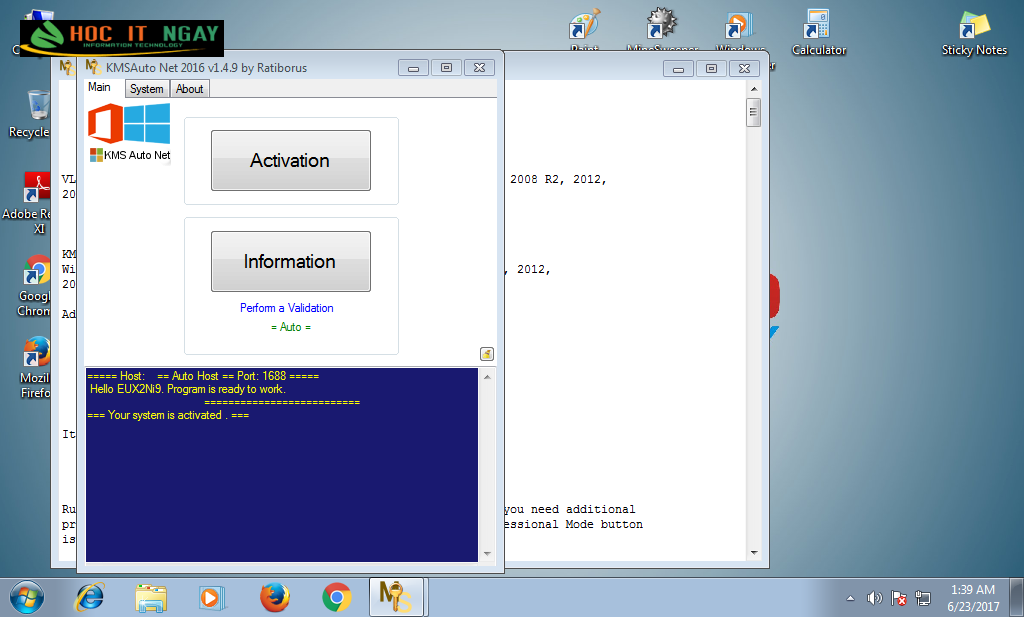Minimize the KMSAuto Net 2016 window

click(413, 68)
